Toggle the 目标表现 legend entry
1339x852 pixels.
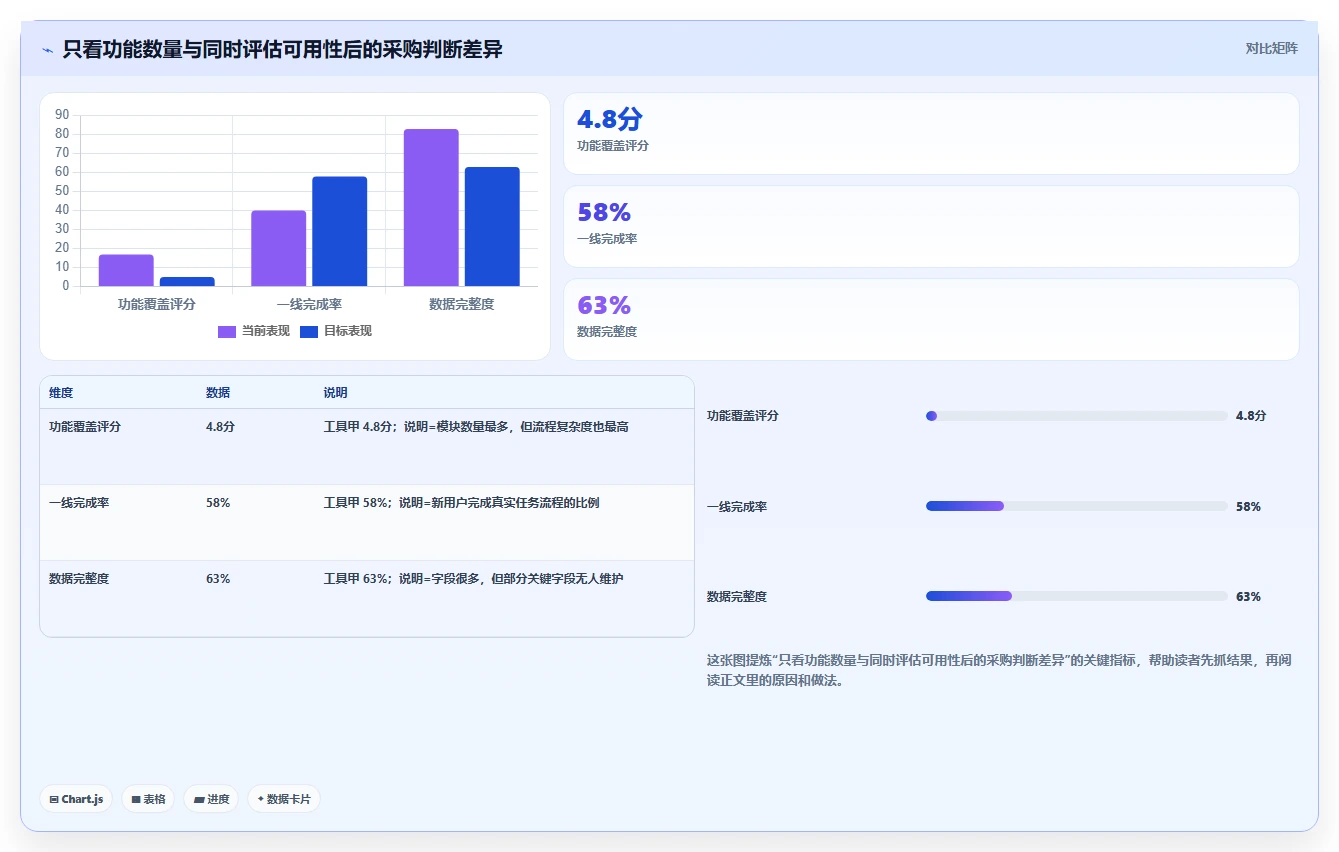tap(336, 331)
